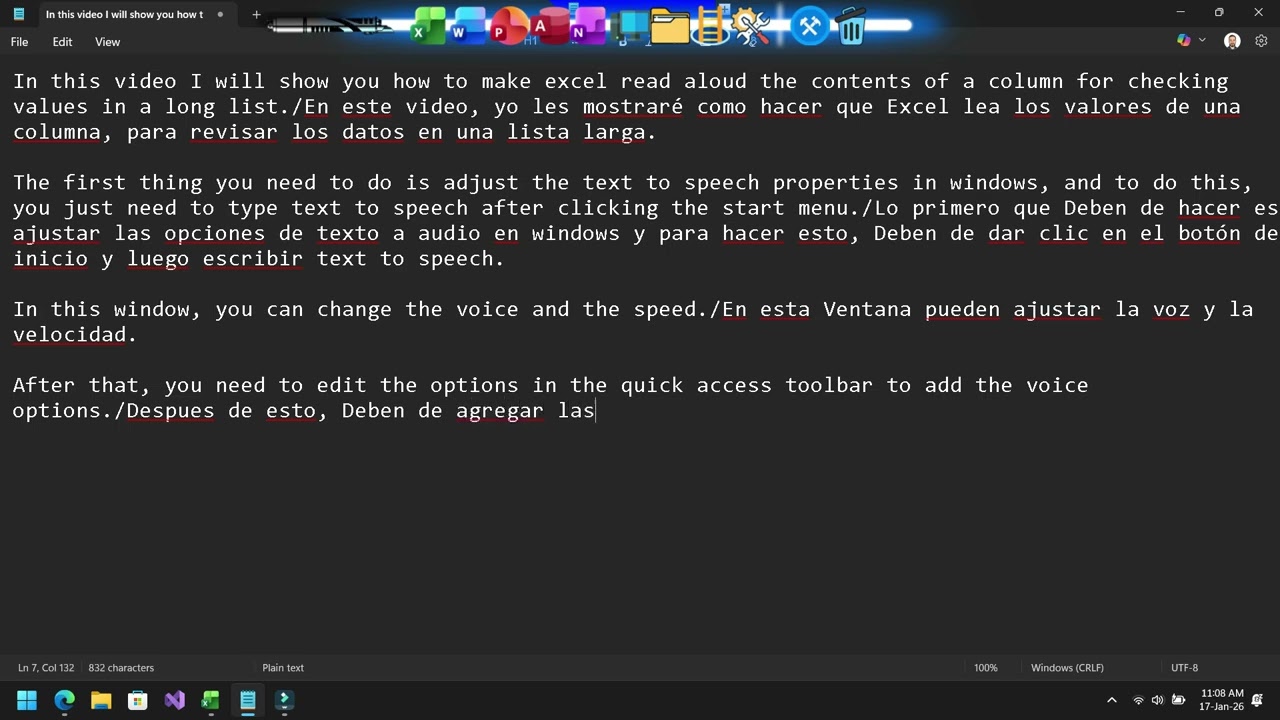This screenshot has height=720, width=1280.
Task: Open PowerPoint from the floating dock
Action: tap(509, 26)
